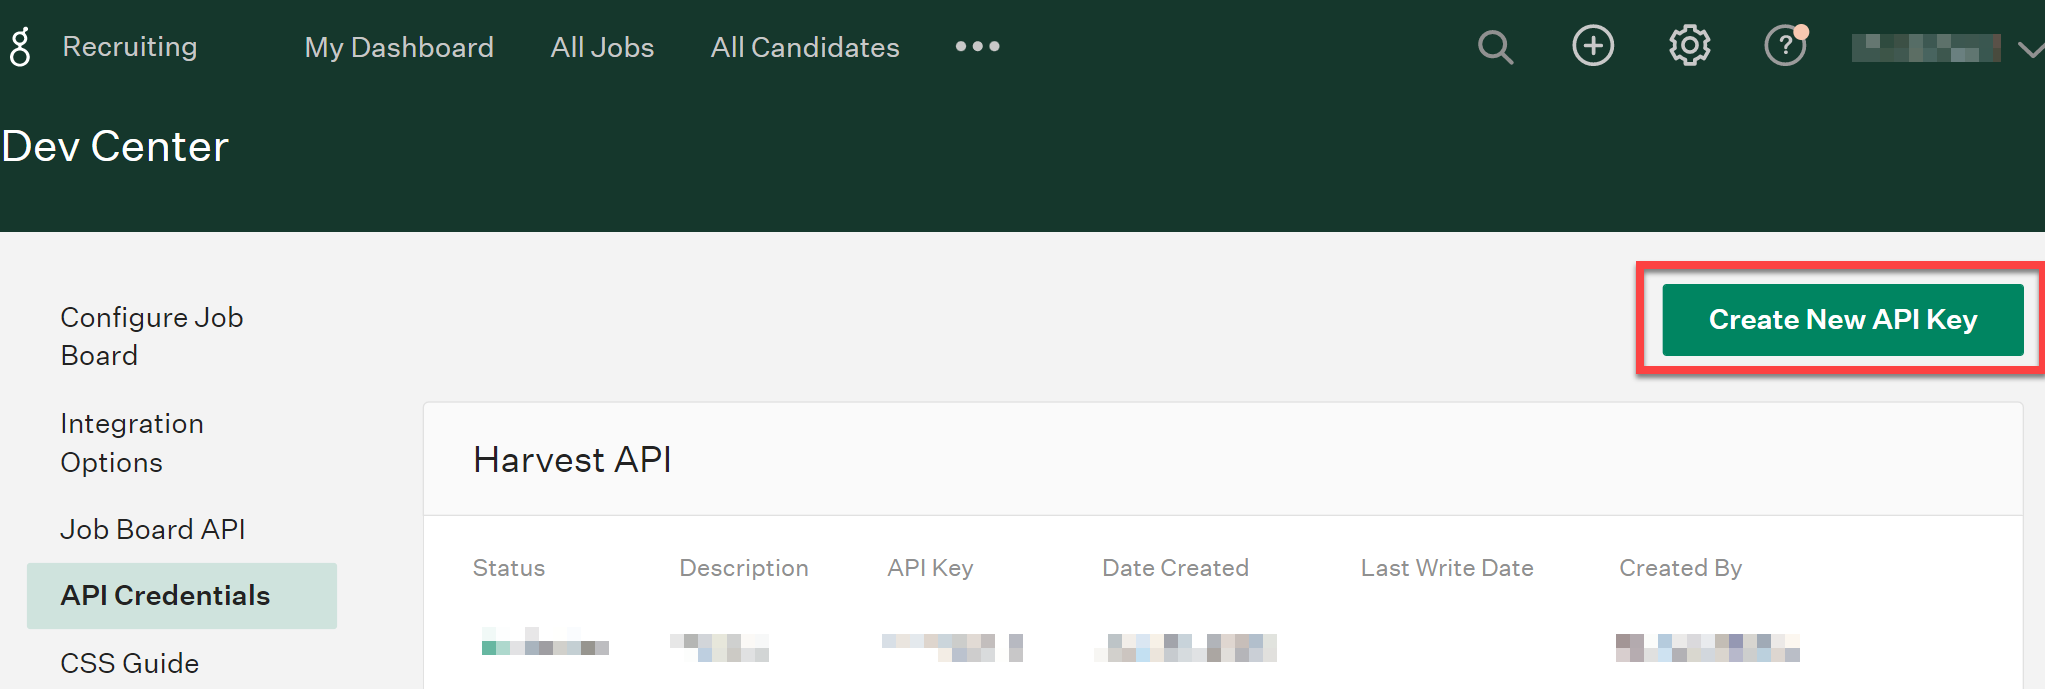Click the Created By column header
This screenshot has height=689, width=2045.
[1680, 568]
